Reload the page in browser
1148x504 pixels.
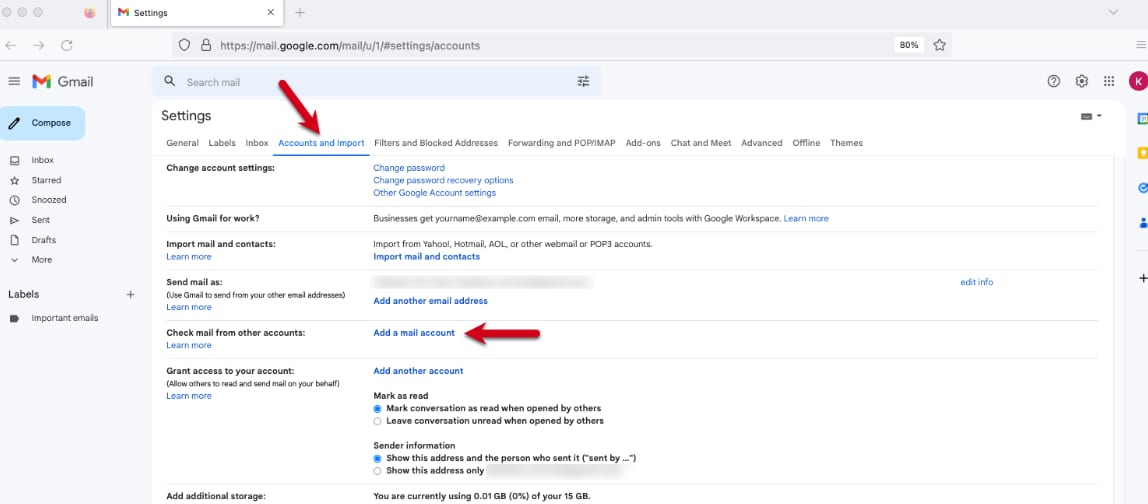67,45
